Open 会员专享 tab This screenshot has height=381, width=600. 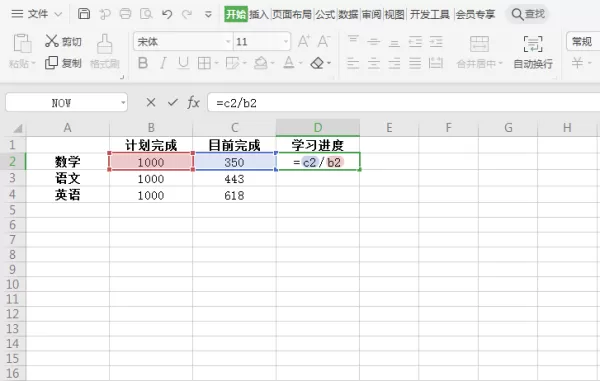pyautogui.click(x=475, y=15)
